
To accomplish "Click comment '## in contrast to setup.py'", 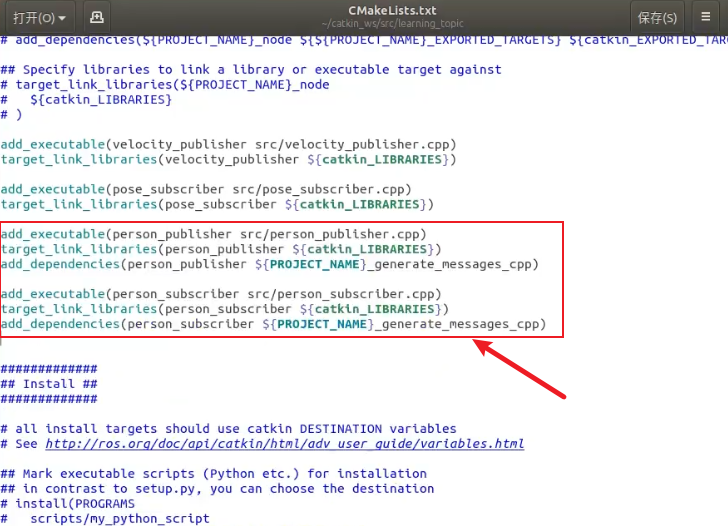I will click(217, 489).
